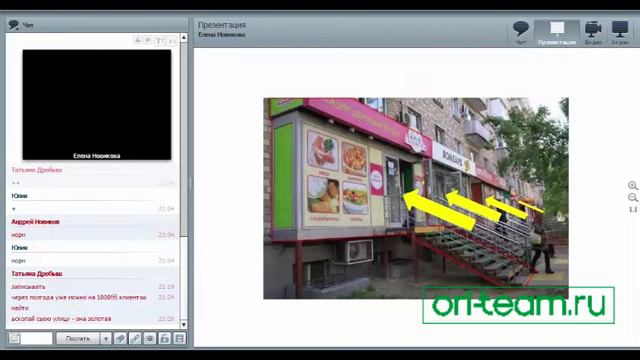Click the chat bubble icon in Чат panel header

[x=13, y=25]
